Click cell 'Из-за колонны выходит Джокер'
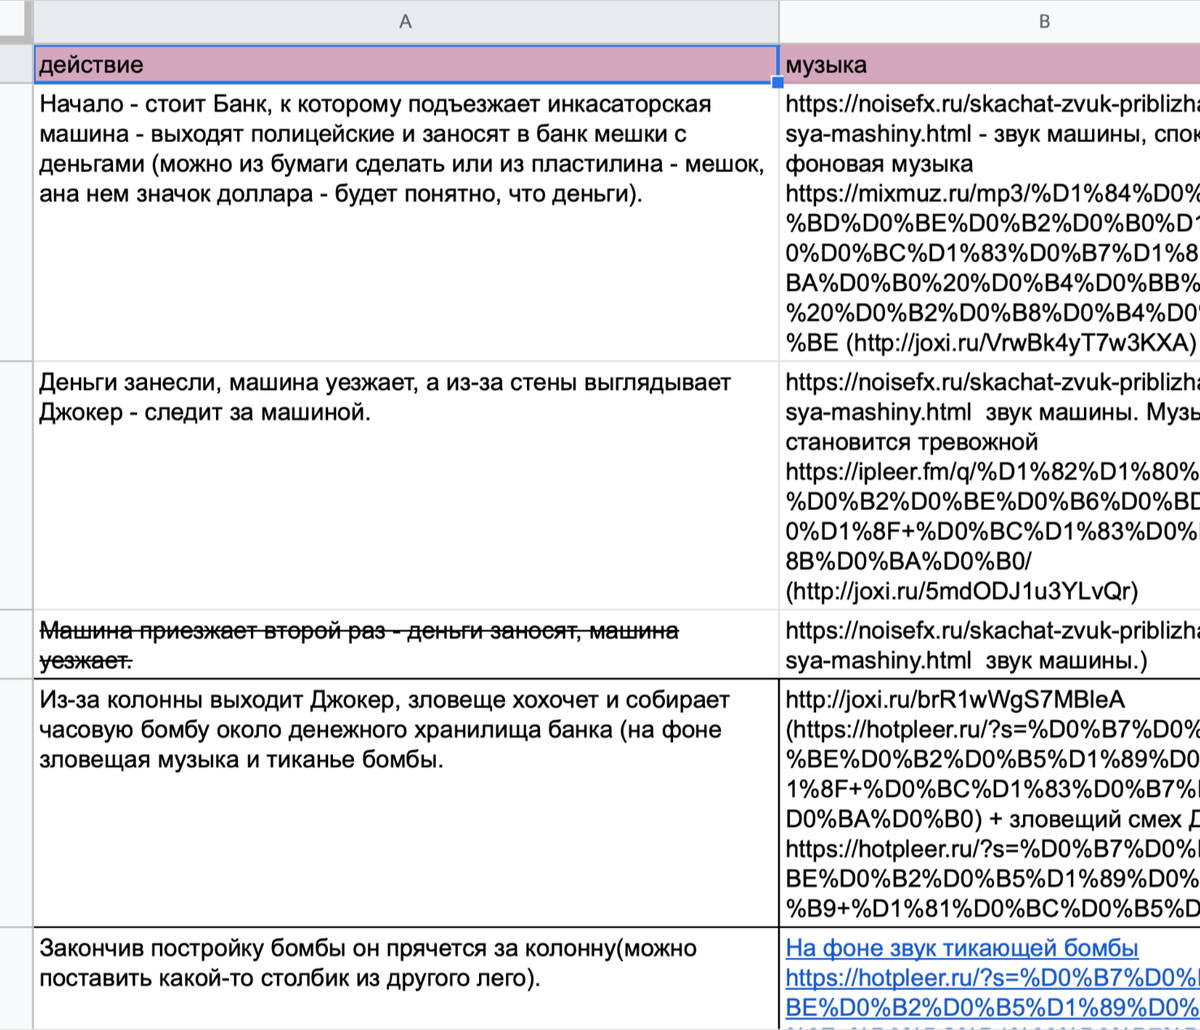The height and width of the screenshot is (1030, 1200). click(406, 802)
